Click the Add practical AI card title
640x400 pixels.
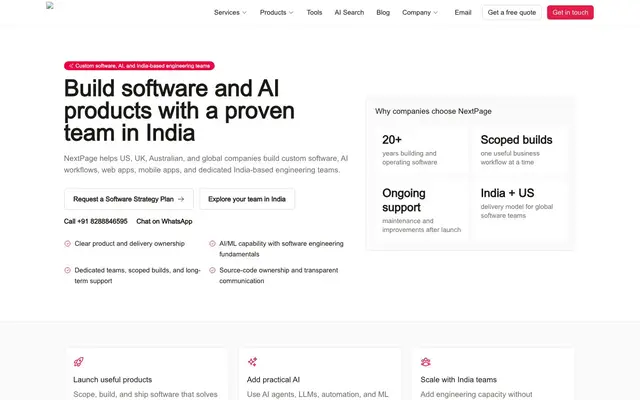(273, 380)
